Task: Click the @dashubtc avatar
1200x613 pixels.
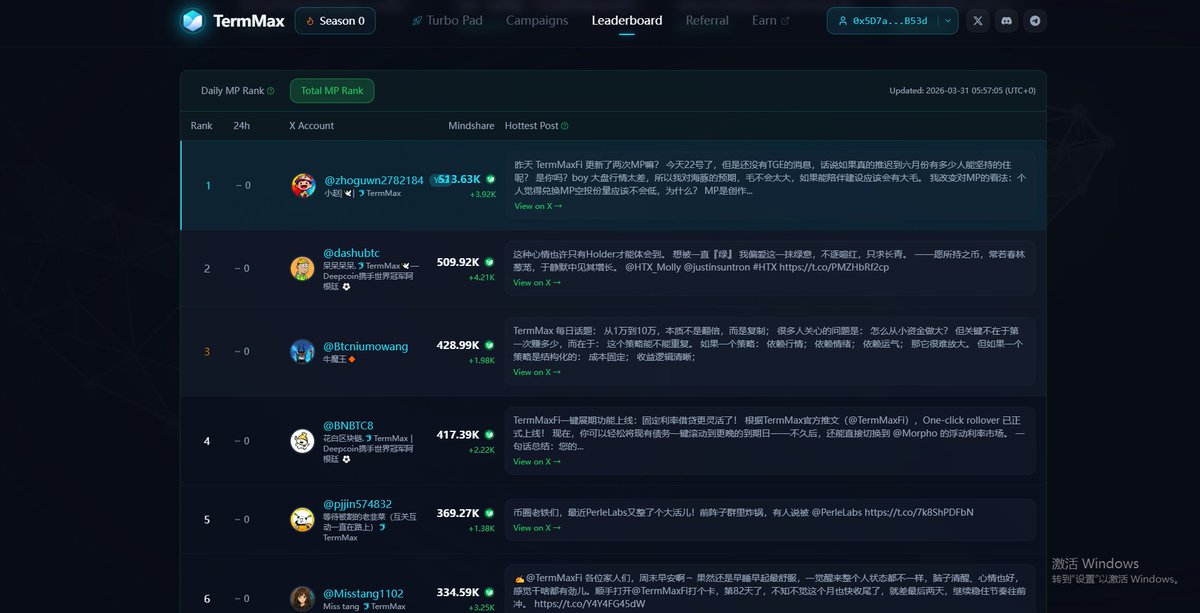Action: click(x=302, y=268)
